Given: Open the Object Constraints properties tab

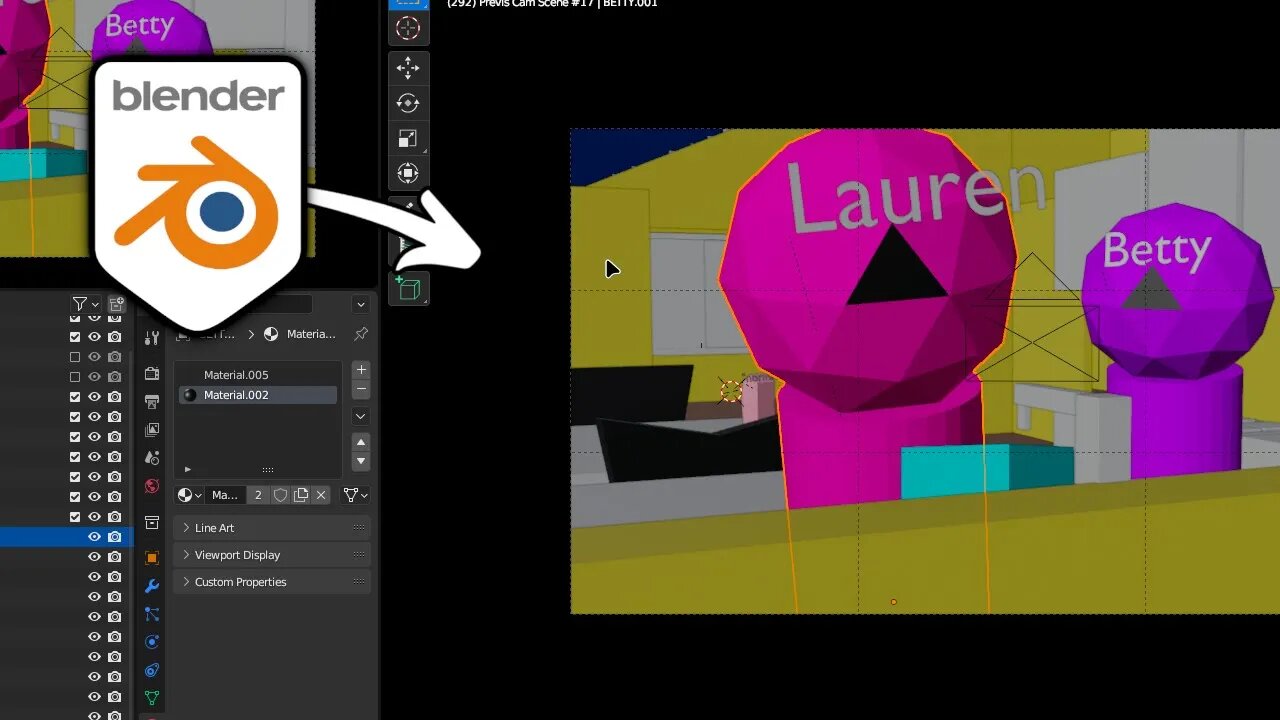Looking at the screenshot, I should pyautogui.click(x=152, y=670).
